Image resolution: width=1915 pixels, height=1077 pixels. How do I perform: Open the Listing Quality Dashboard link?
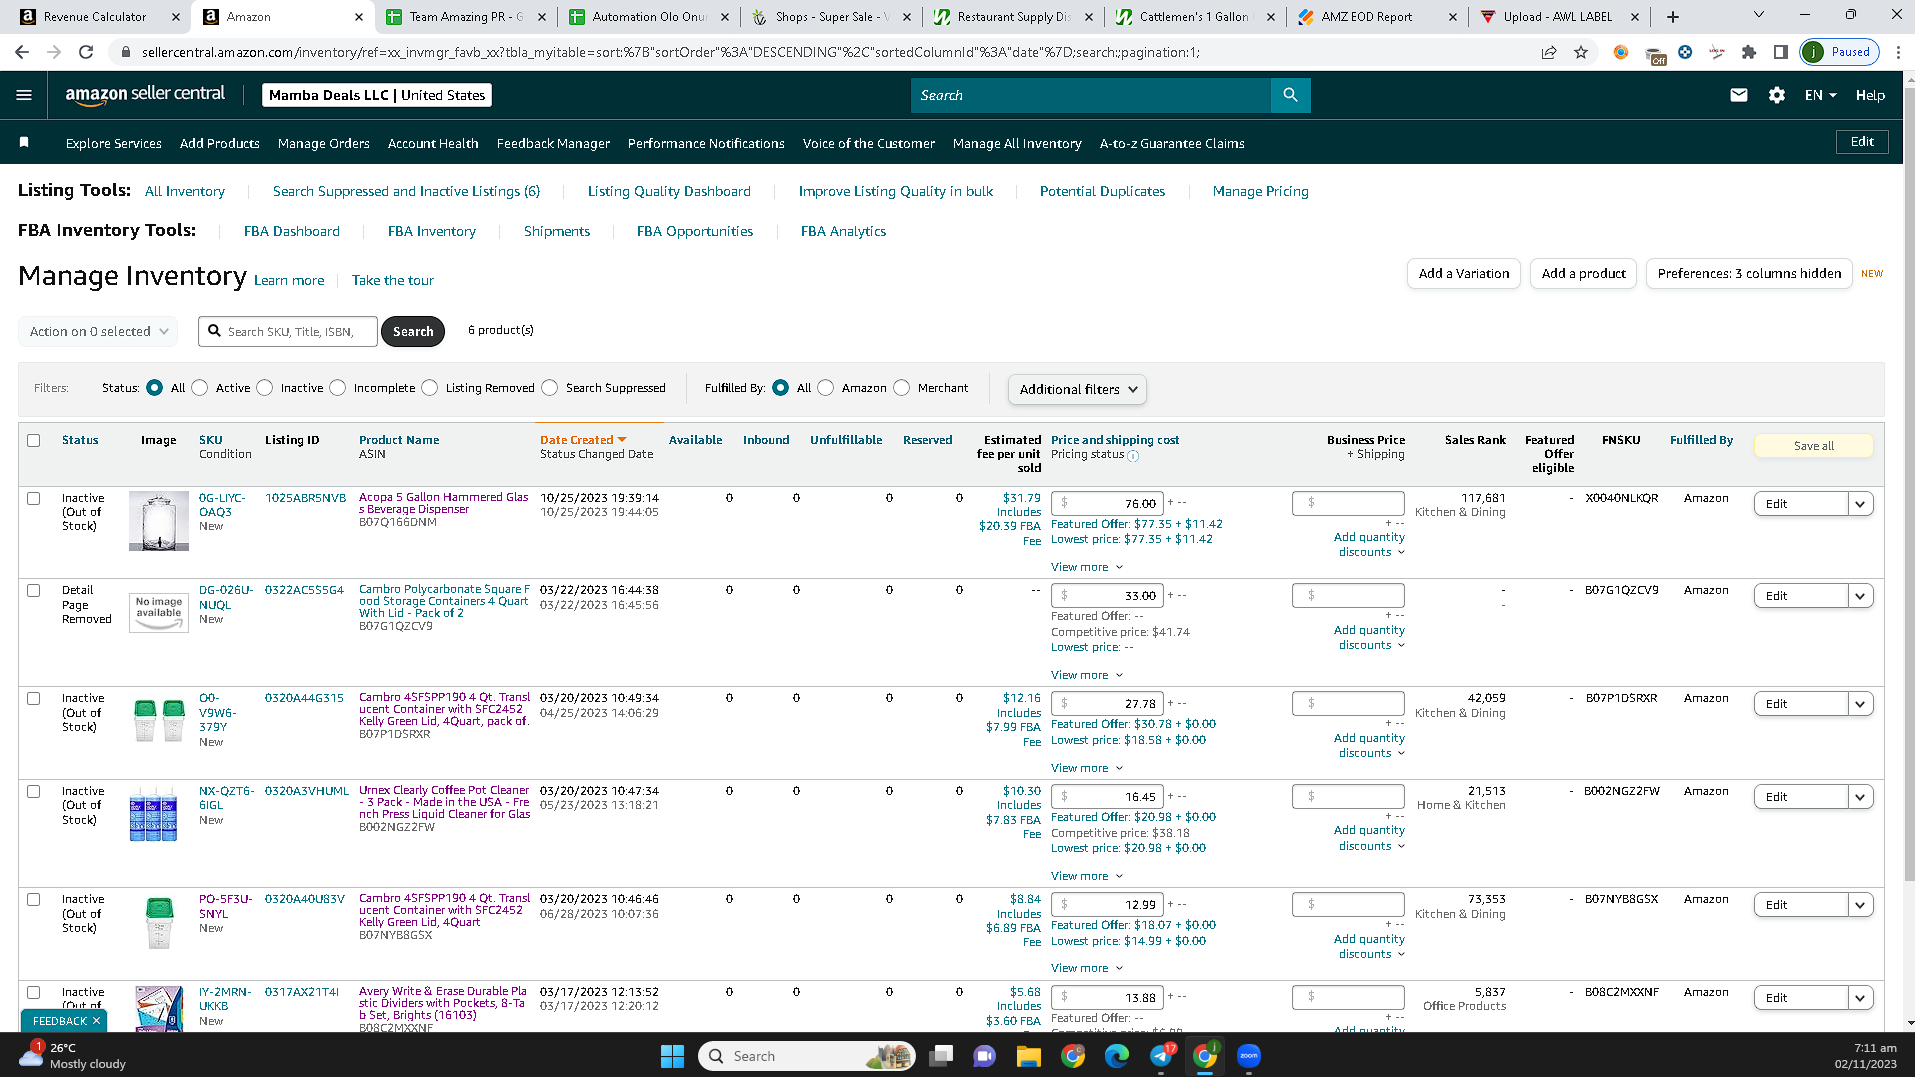669,191
